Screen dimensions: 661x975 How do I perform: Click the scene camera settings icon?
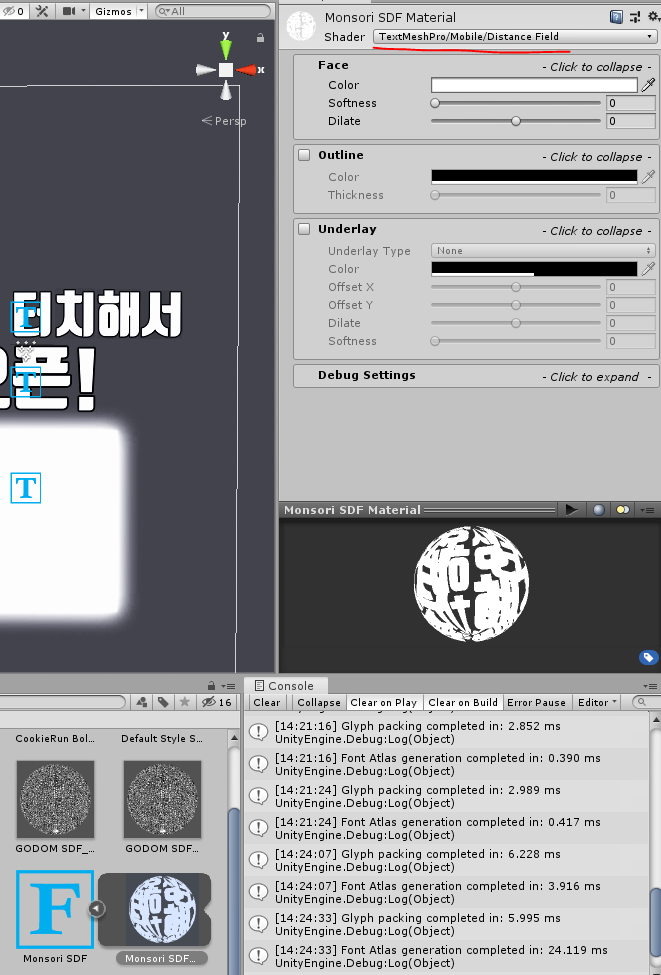[x=70, y=11]
